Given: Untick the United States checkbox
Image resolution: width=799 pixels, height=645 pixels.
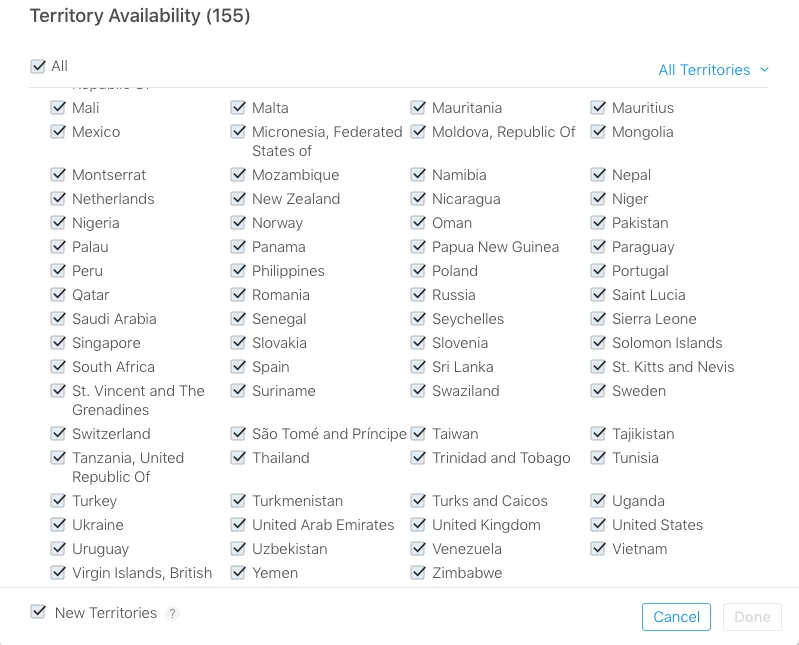Looking at the screenshot, I should pos(598,525).
